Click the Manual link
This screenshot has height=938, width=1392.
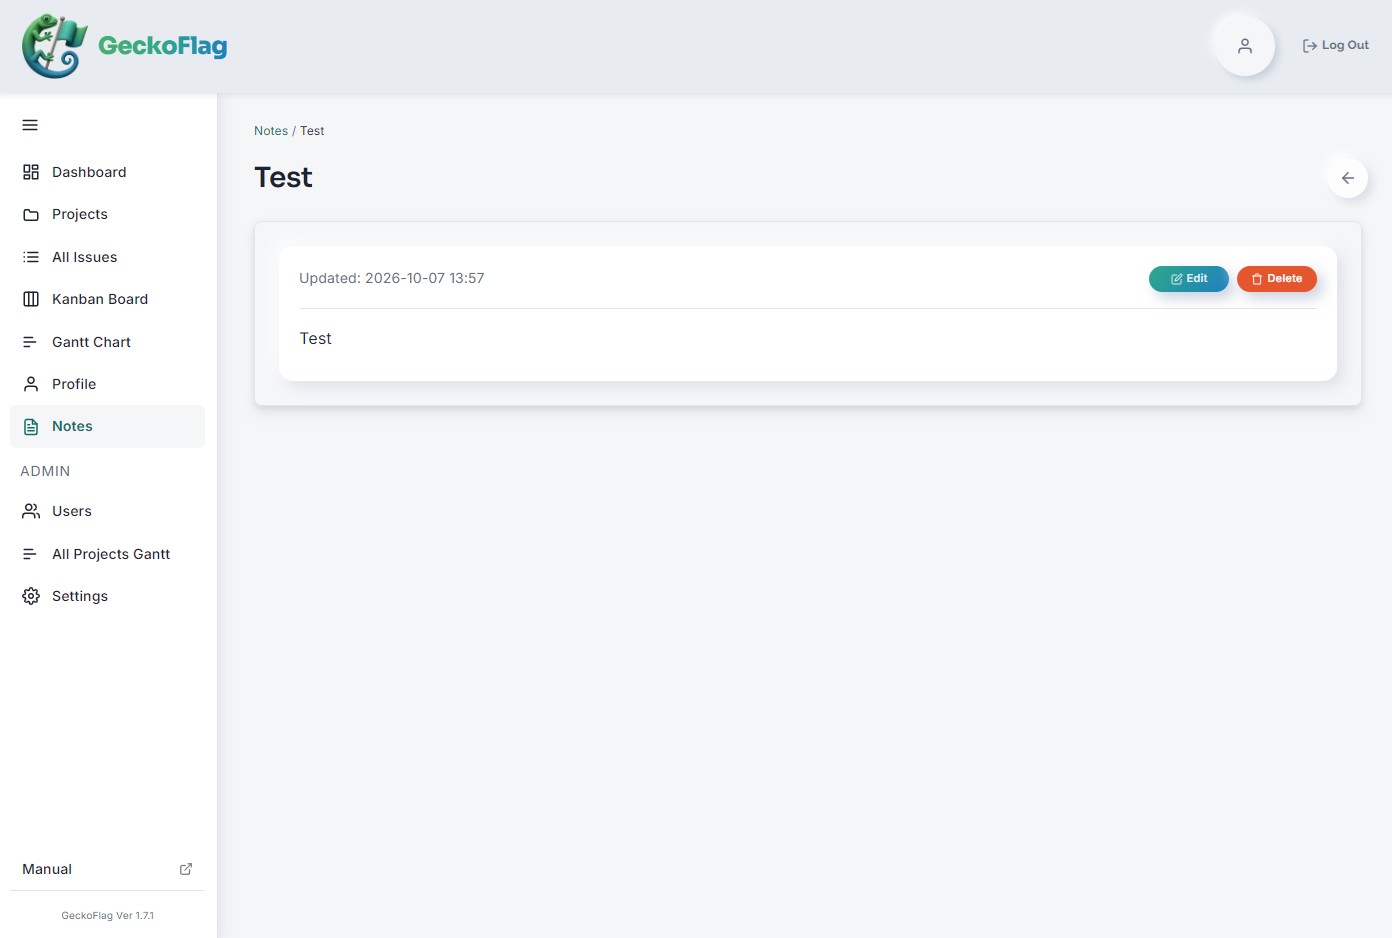[x=47, y=869]
